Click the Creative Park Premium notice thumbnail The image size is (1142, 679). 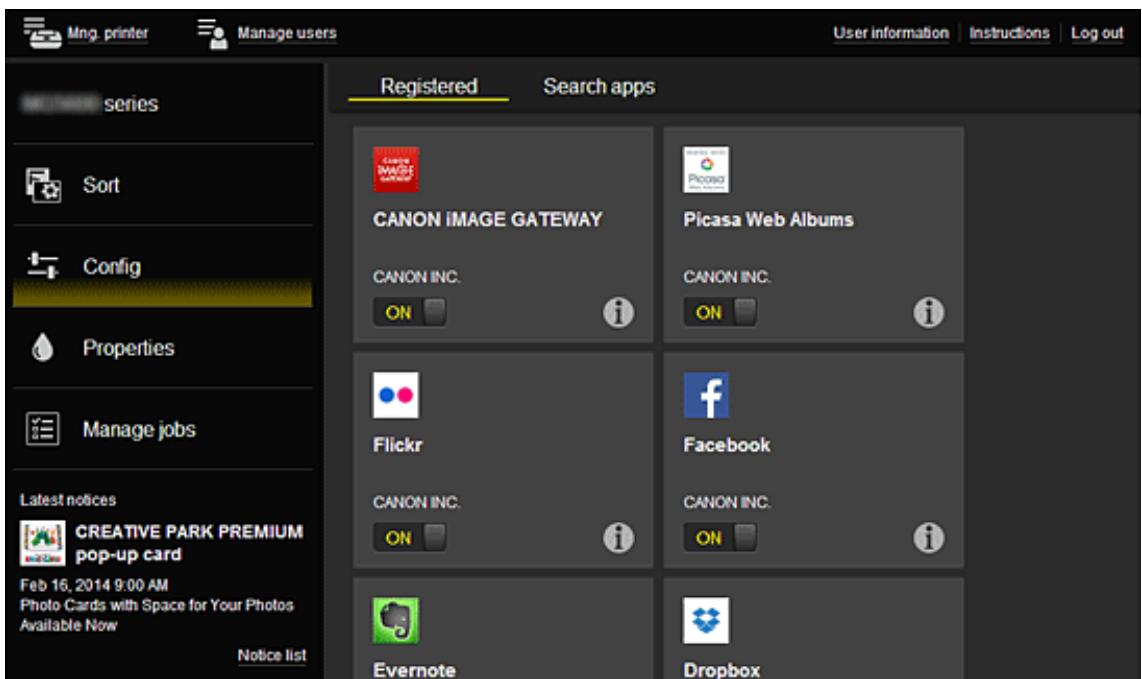(42, 543)
